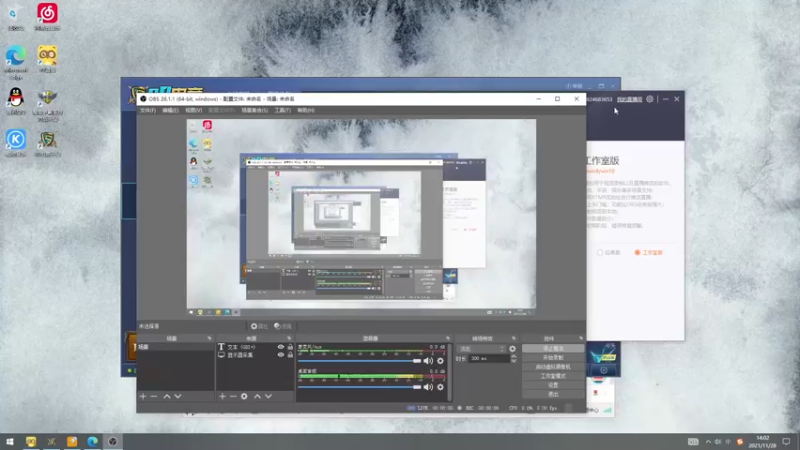Open the Help menu in OBS
This screenshot has height=450, width=800.
[306, 110]
